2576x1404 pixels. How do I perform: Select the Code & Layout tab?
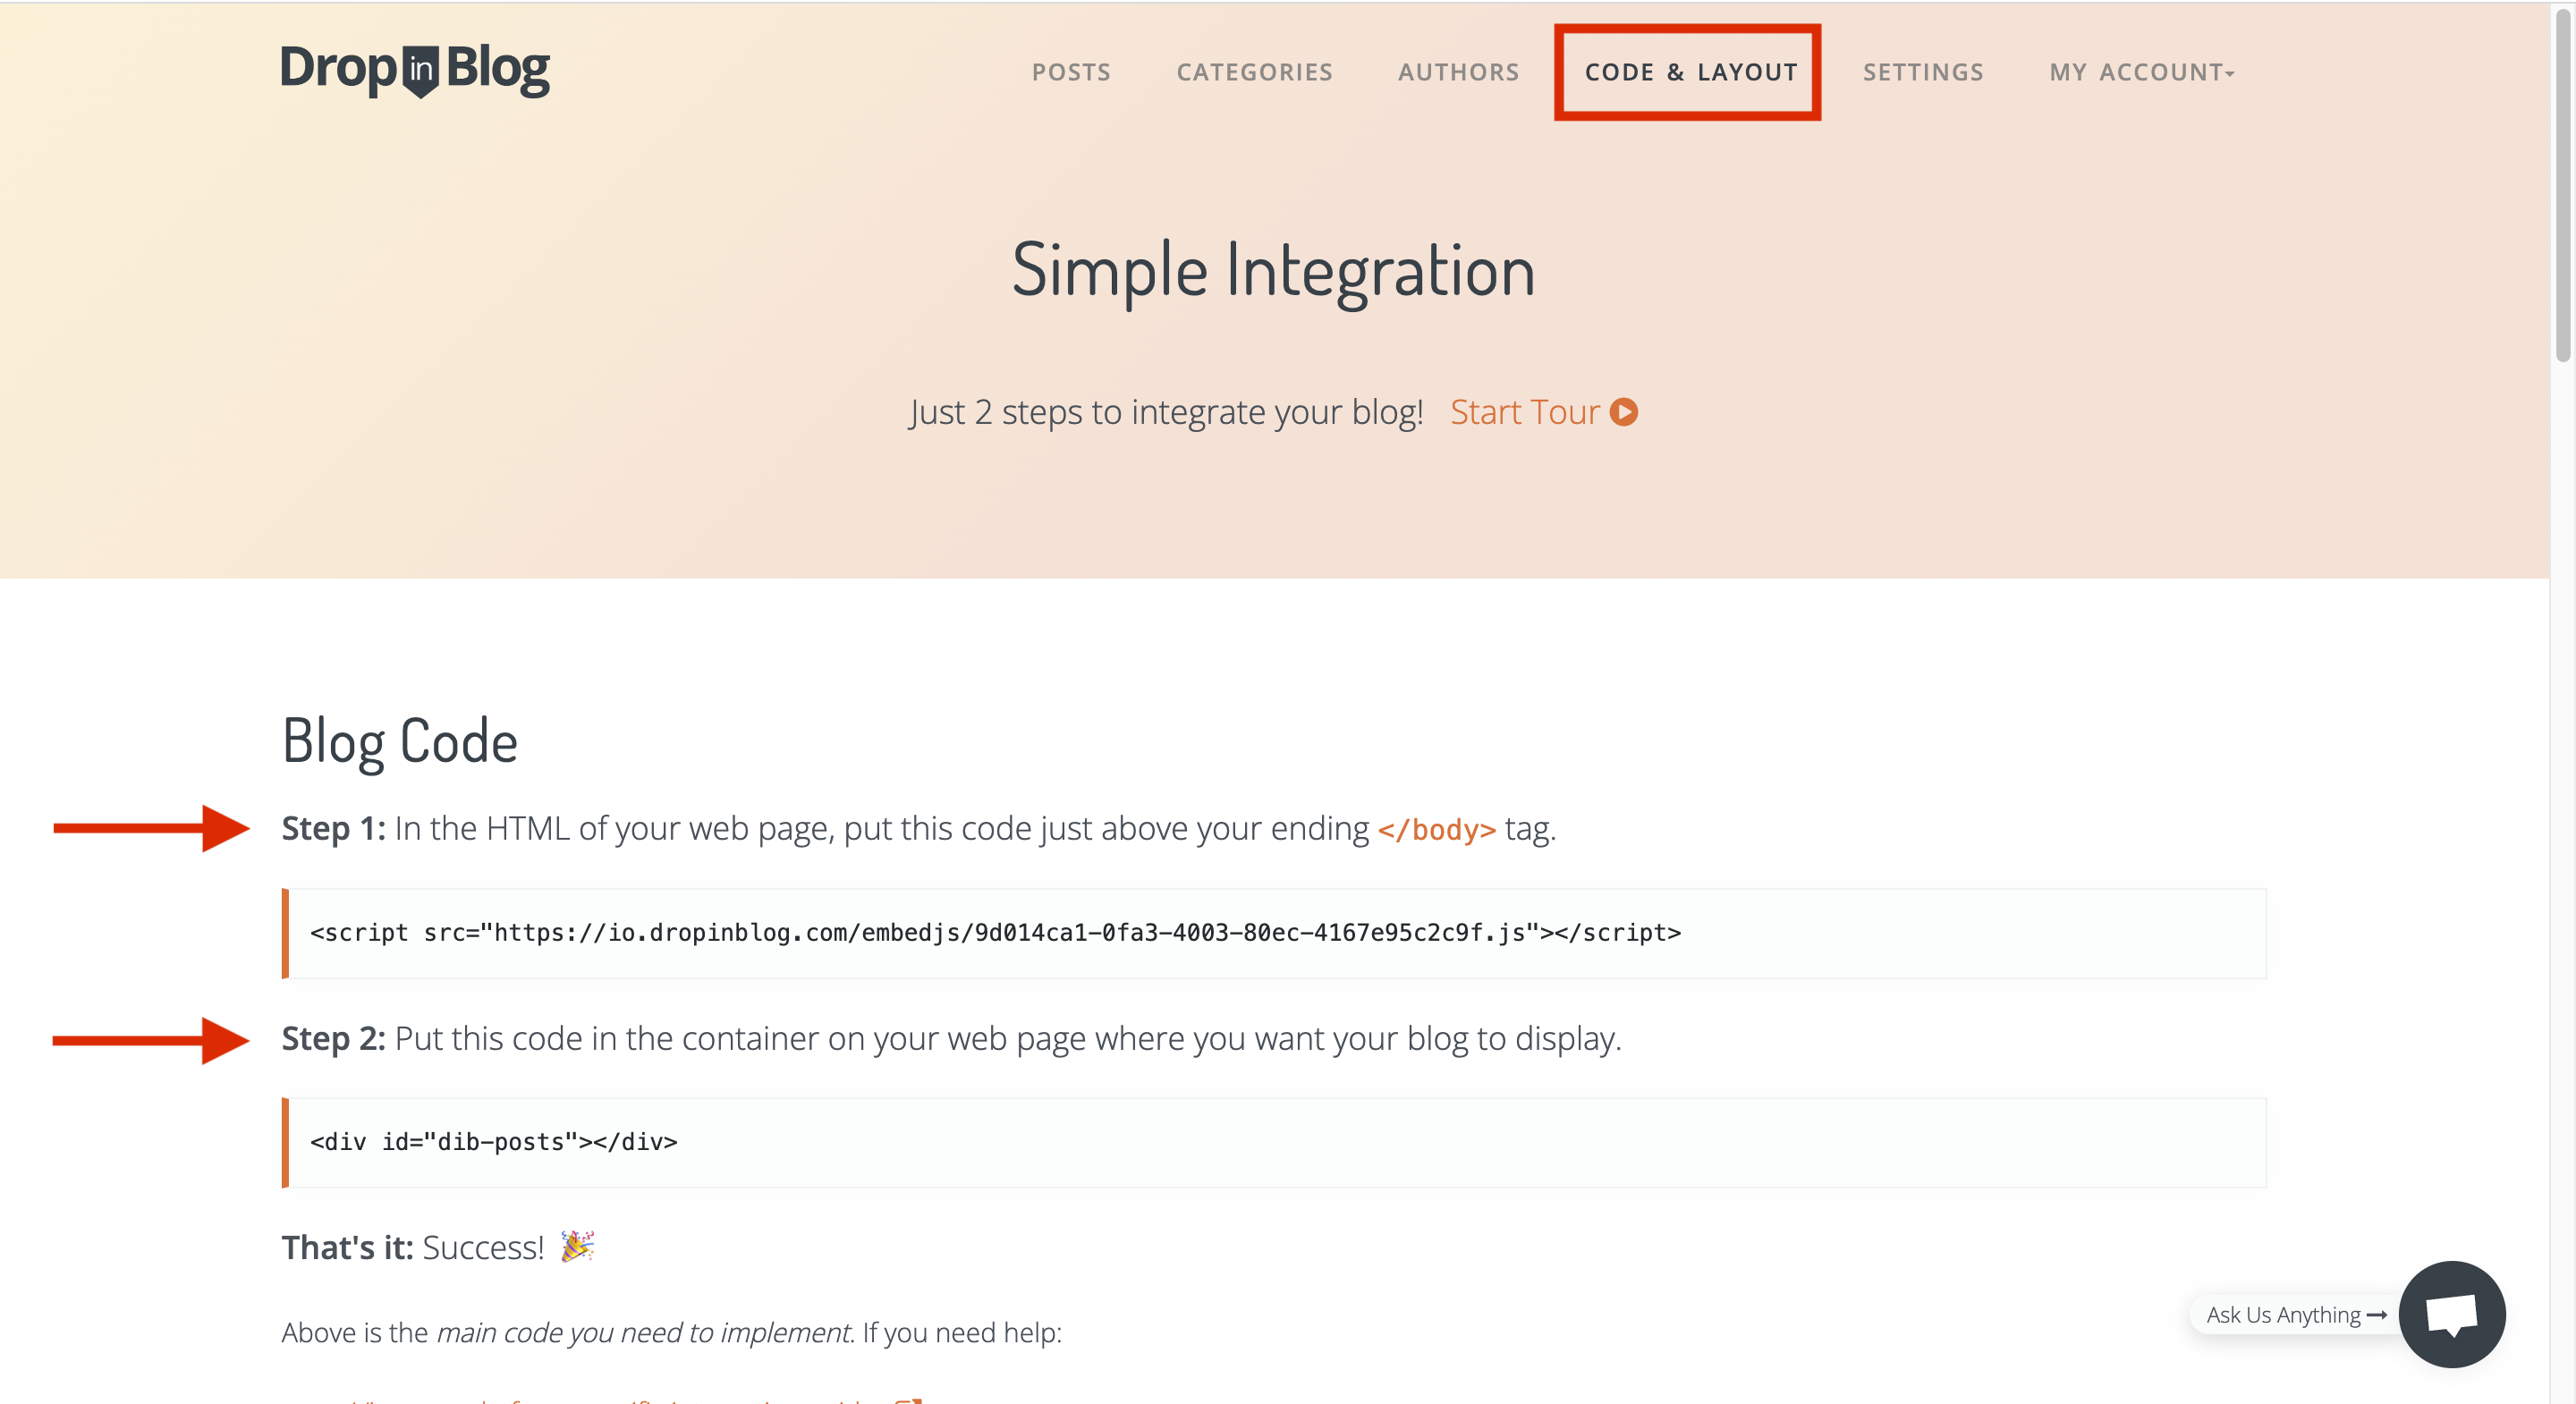coord(1691,72)
